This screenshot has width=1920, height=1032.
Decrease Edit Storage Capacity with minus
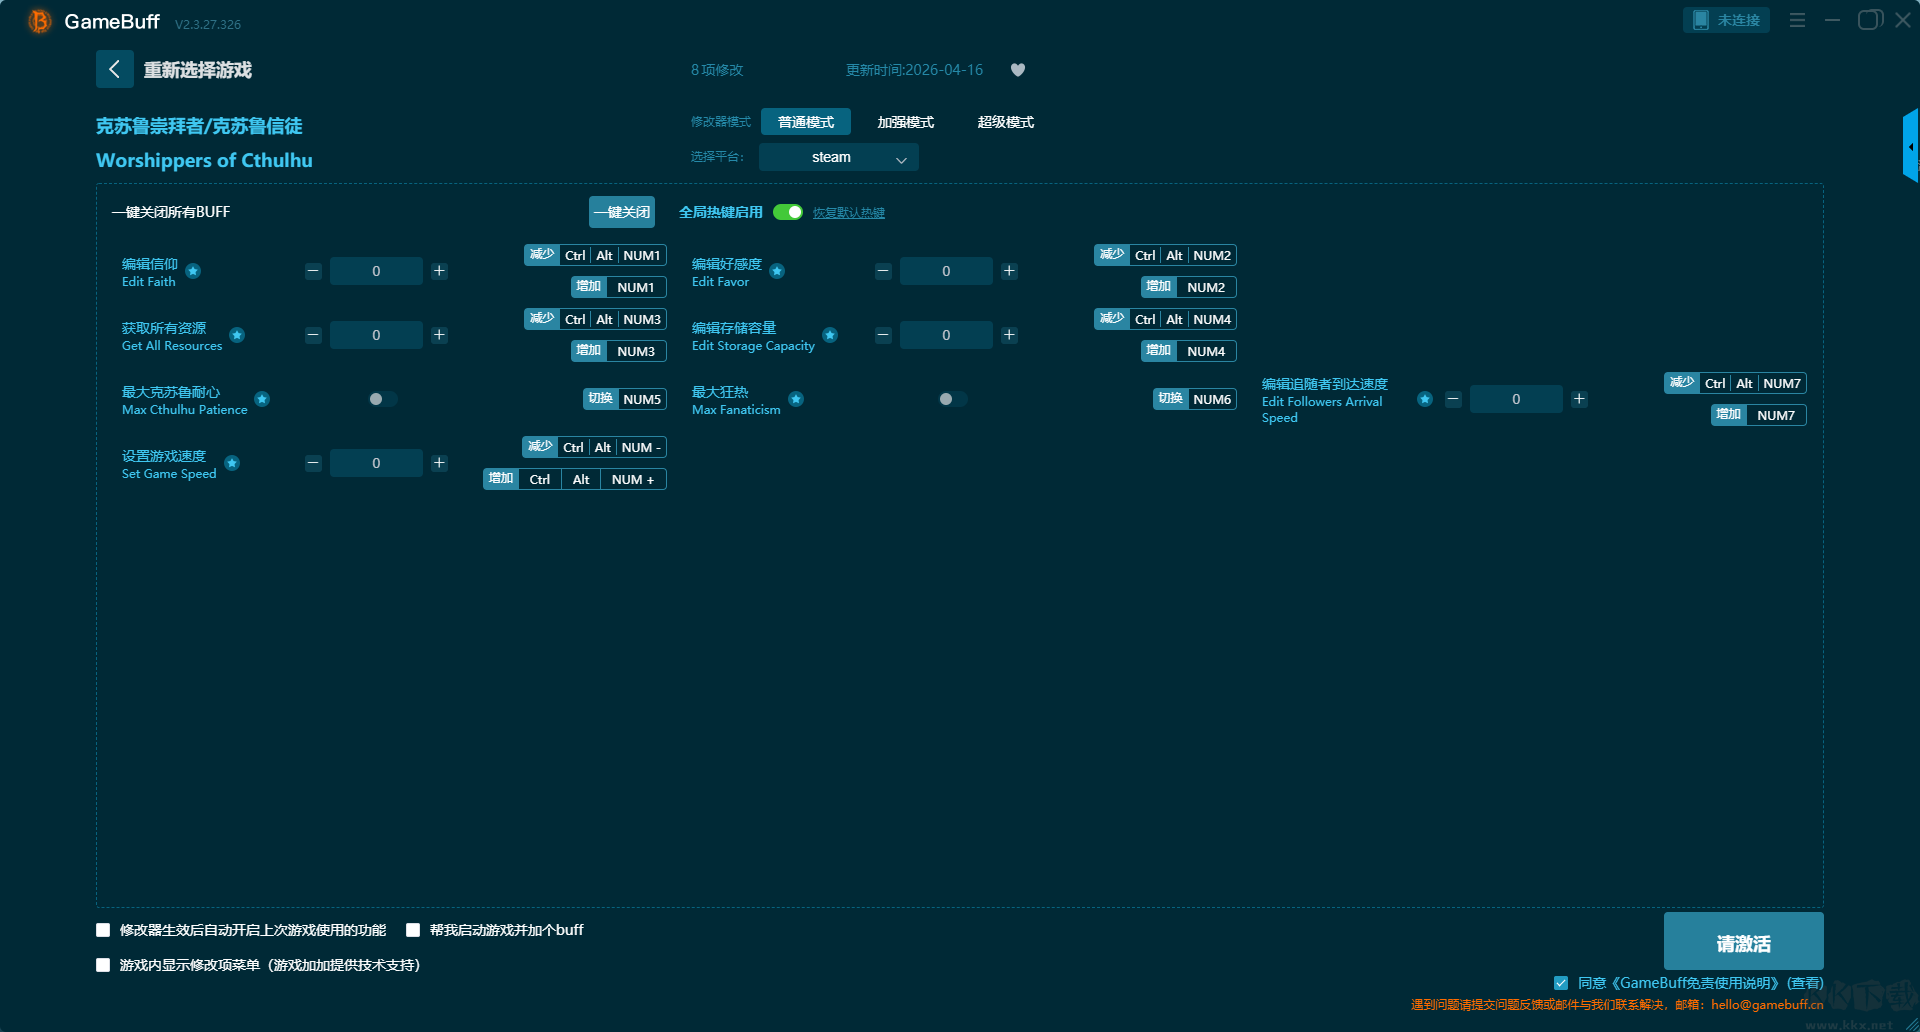(883, 335)
